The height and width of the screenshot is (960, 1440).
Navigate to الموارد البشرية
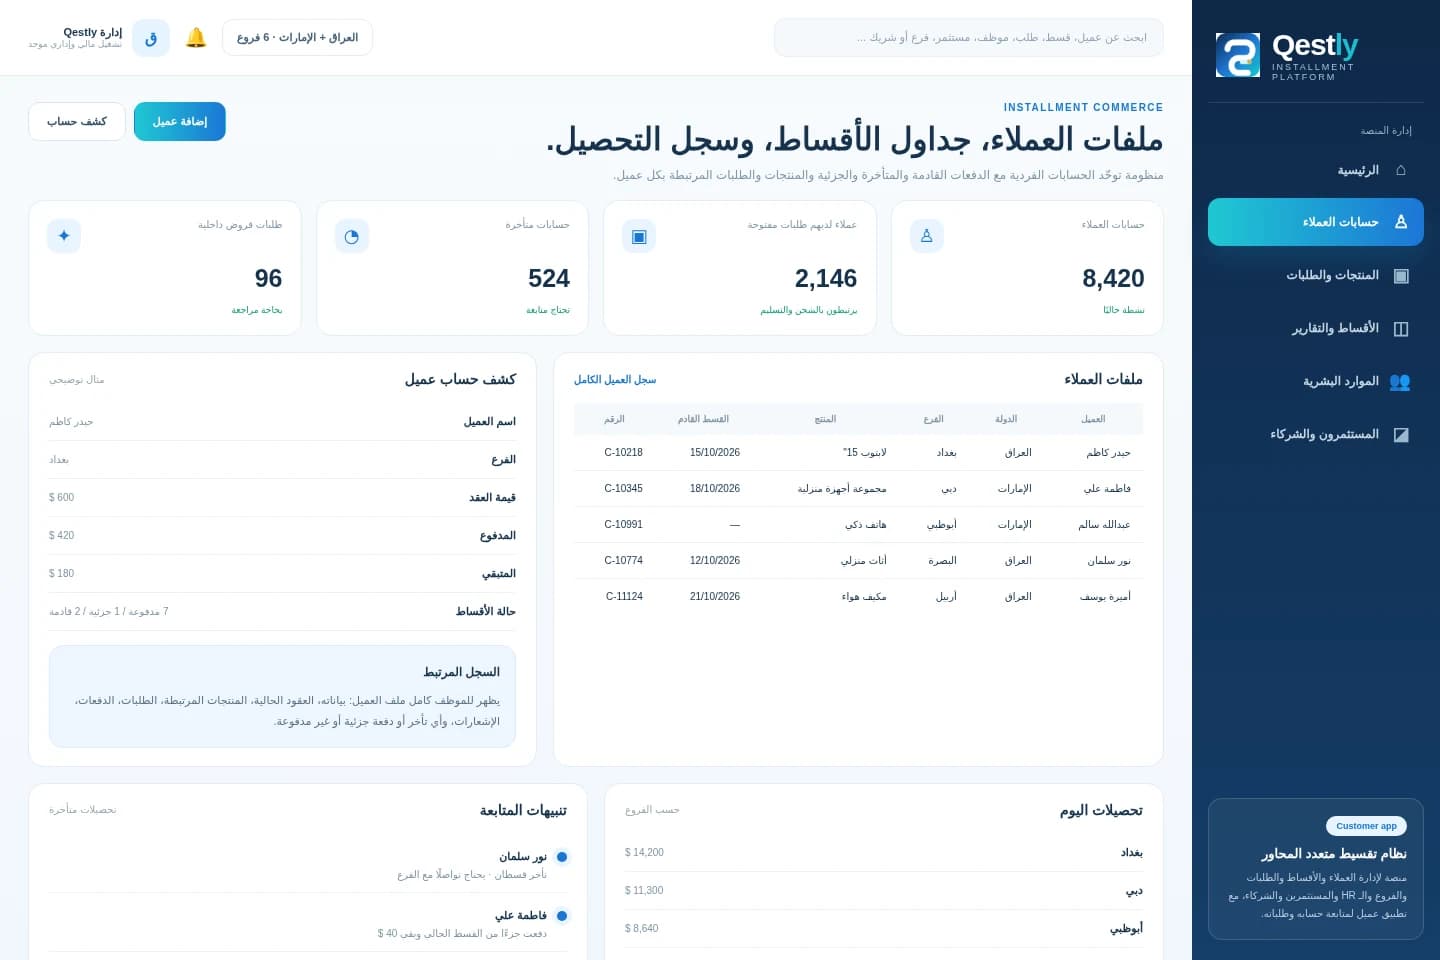(x=1316, y=381)
